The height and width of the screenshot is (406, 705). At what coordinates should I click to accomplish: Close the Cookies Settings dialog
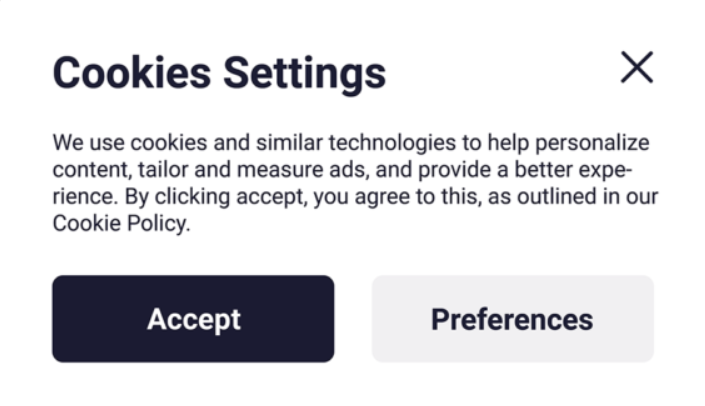[x=636, y=68]
